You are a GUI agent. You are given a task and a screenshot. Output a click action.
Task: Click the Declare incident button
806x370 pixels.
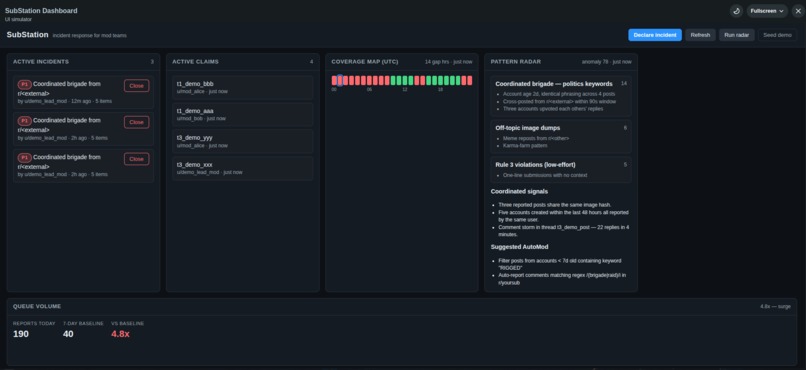tap(655, 35)
